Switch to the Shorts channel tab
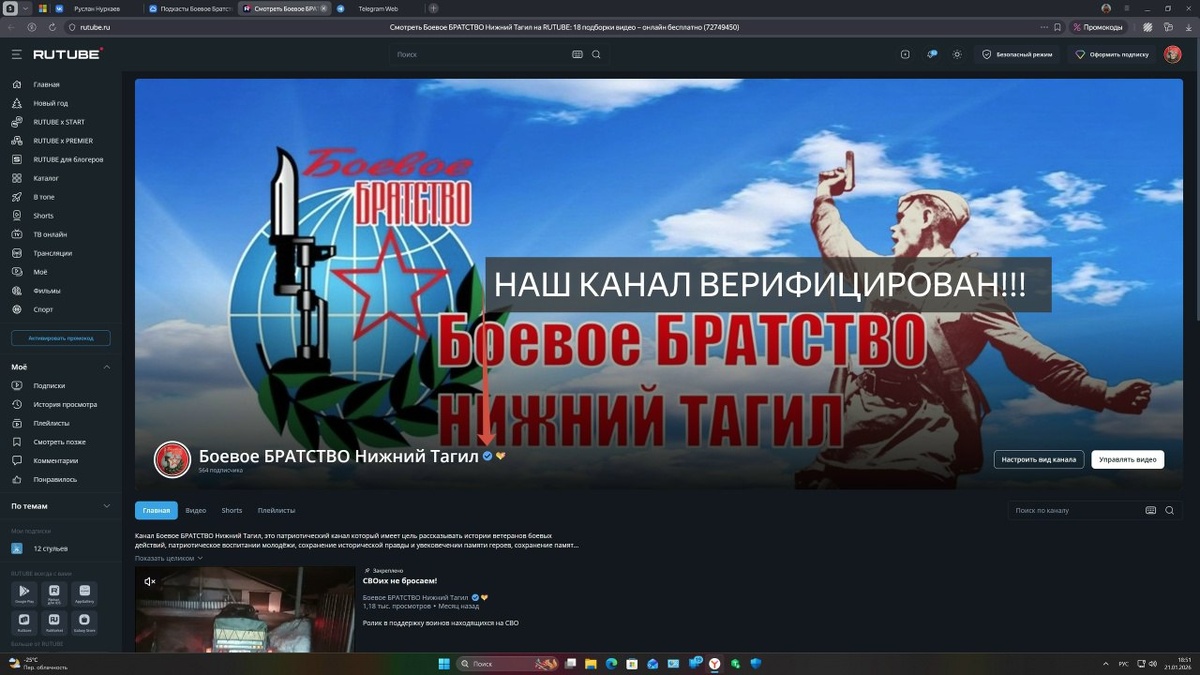The width and height of the screenshot is (1200, 675). (x=232, y=510)
